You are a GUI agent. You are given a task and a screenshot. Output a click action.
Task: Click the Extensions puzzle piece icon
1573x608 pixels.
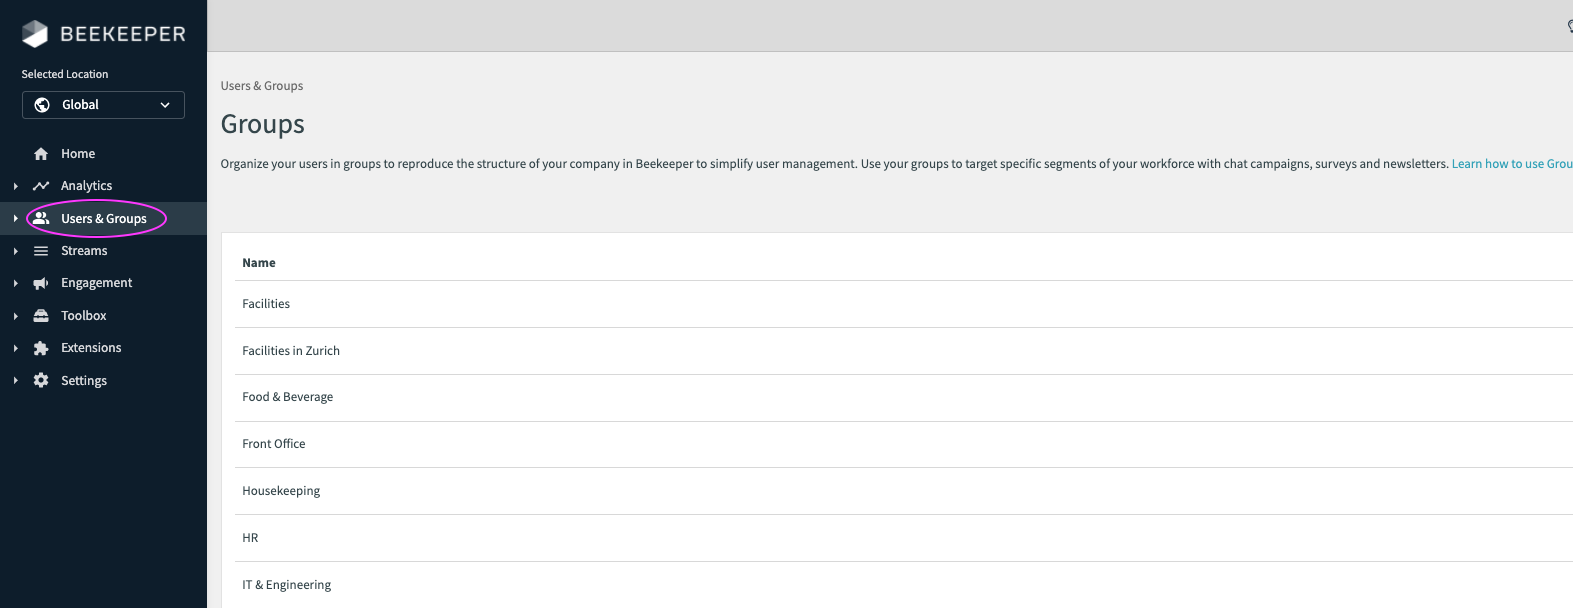41,348
